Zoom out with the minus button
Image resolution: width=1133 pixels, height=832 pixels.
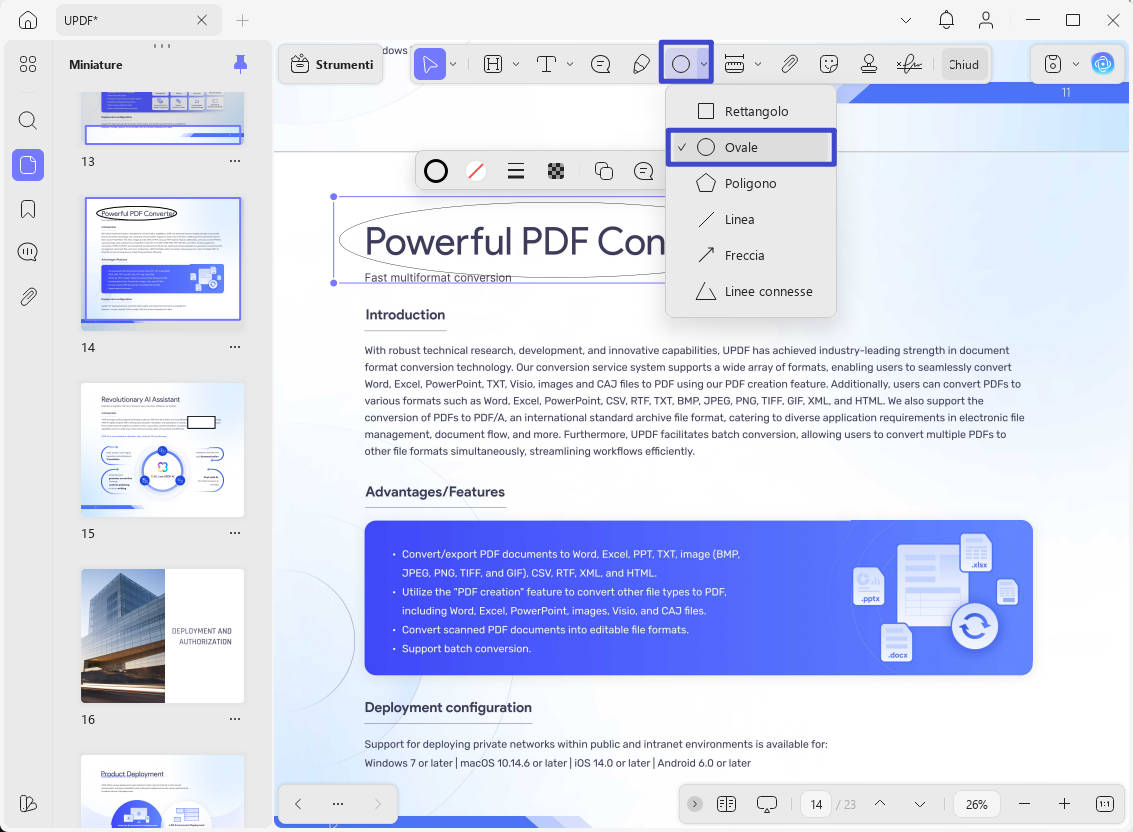coord(1024,804)
